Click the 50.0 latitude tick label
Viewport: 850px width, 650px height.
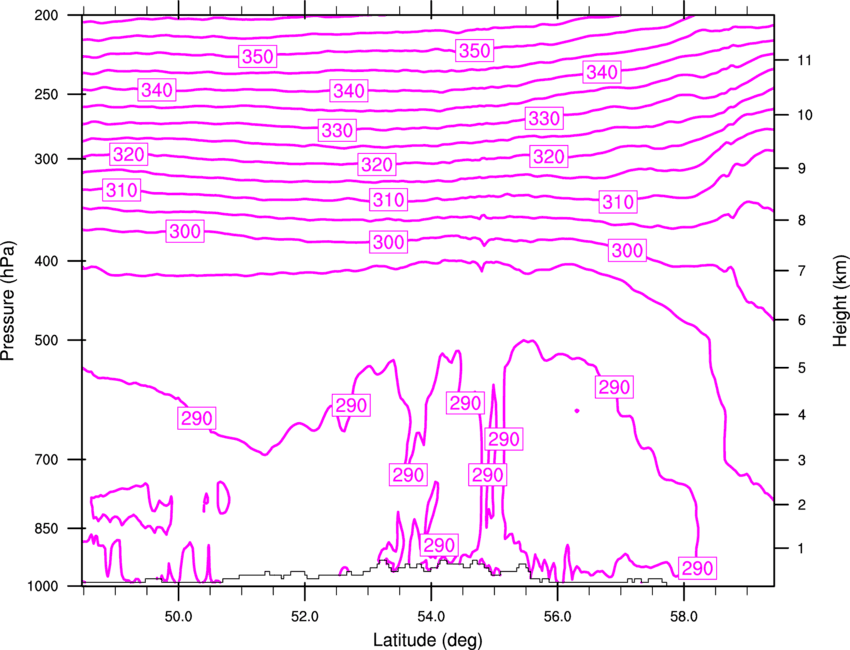(178, 617)
